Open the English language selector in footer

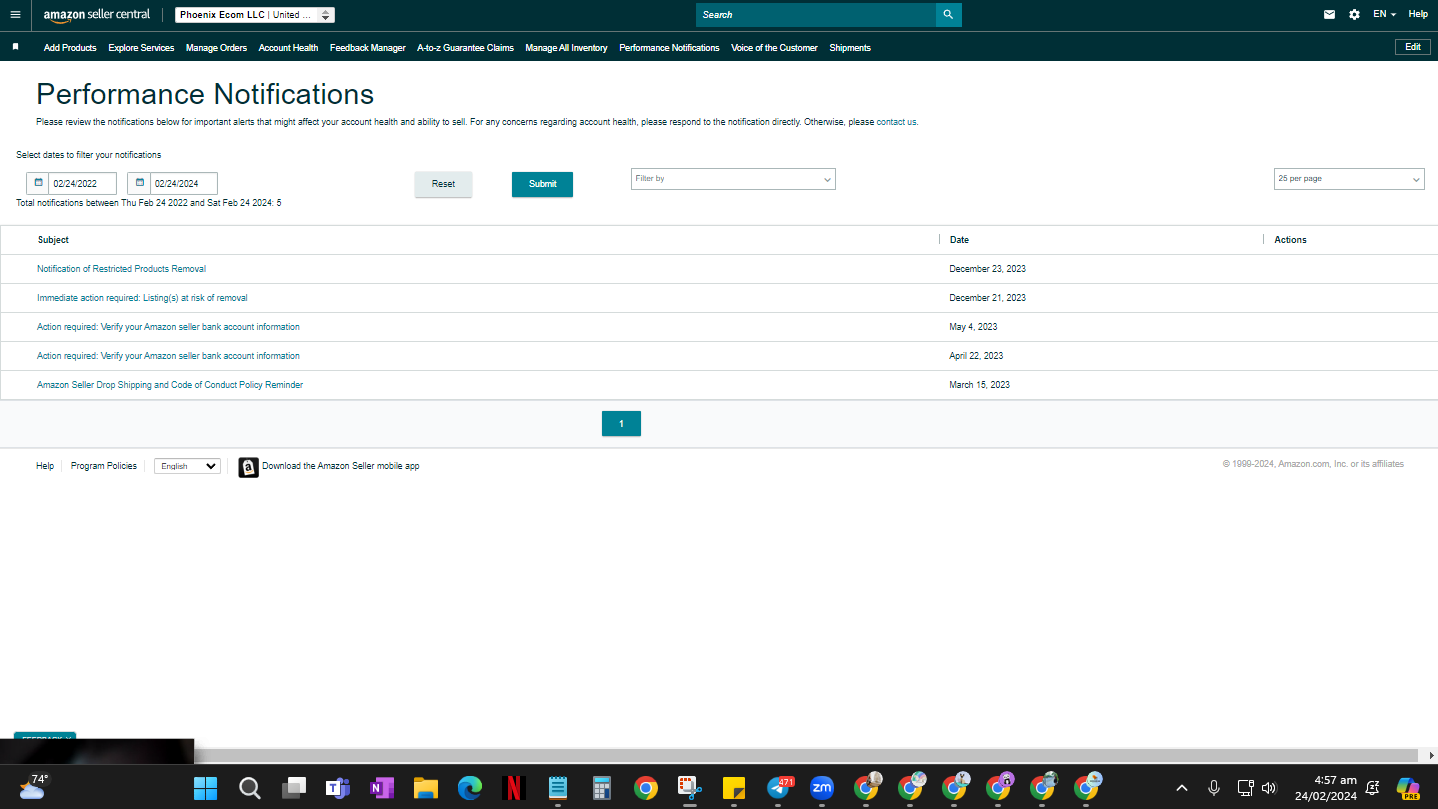point(187,466)
